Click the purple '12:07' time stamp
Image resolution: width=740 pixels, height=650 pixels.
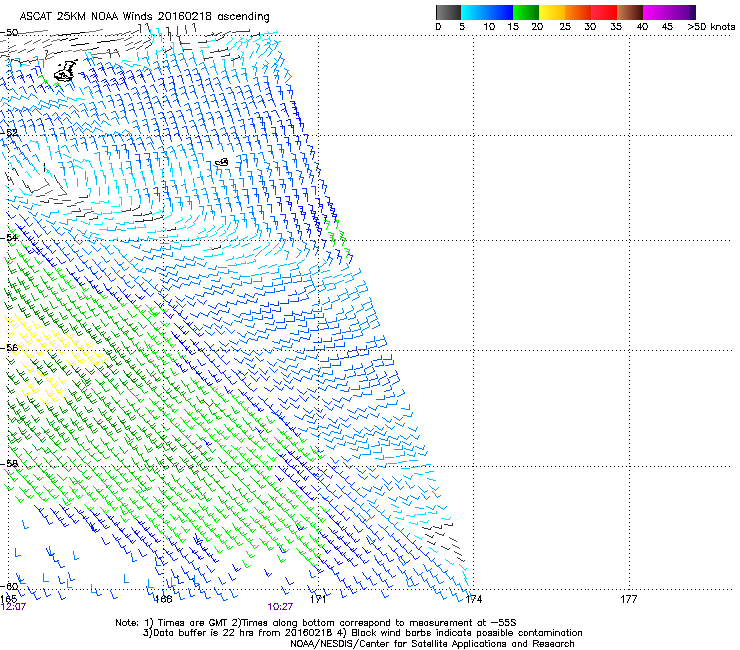13,607
